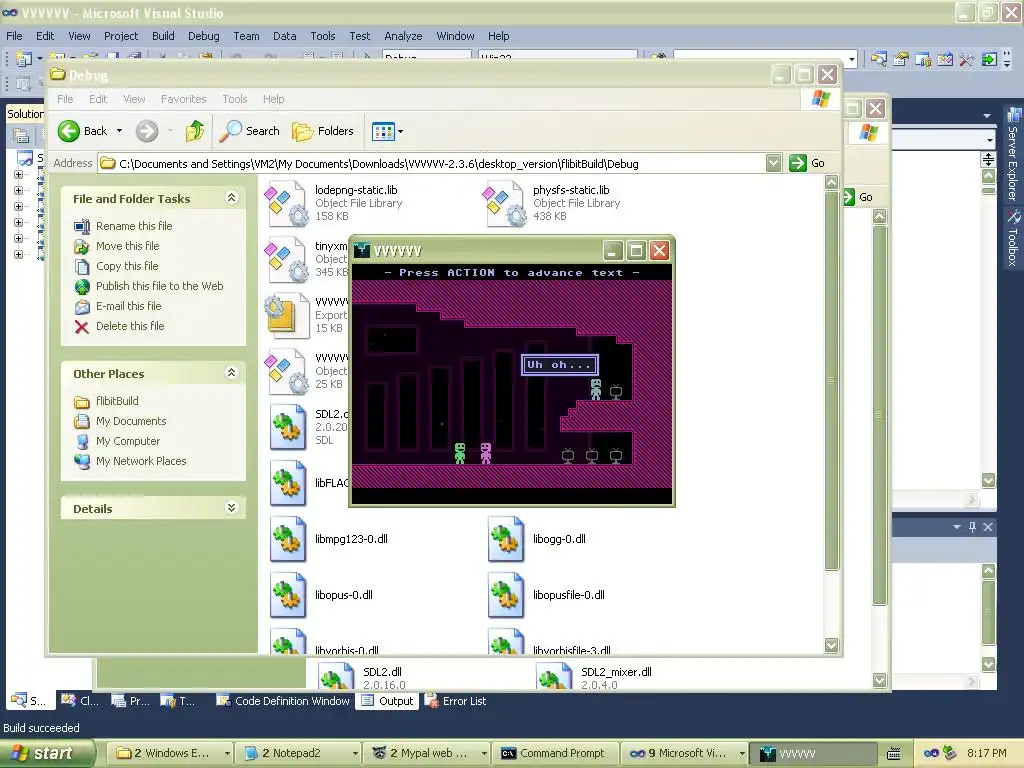Open the Code Definition Window tab
1024x768 pixels.
(x=283, y=701)
